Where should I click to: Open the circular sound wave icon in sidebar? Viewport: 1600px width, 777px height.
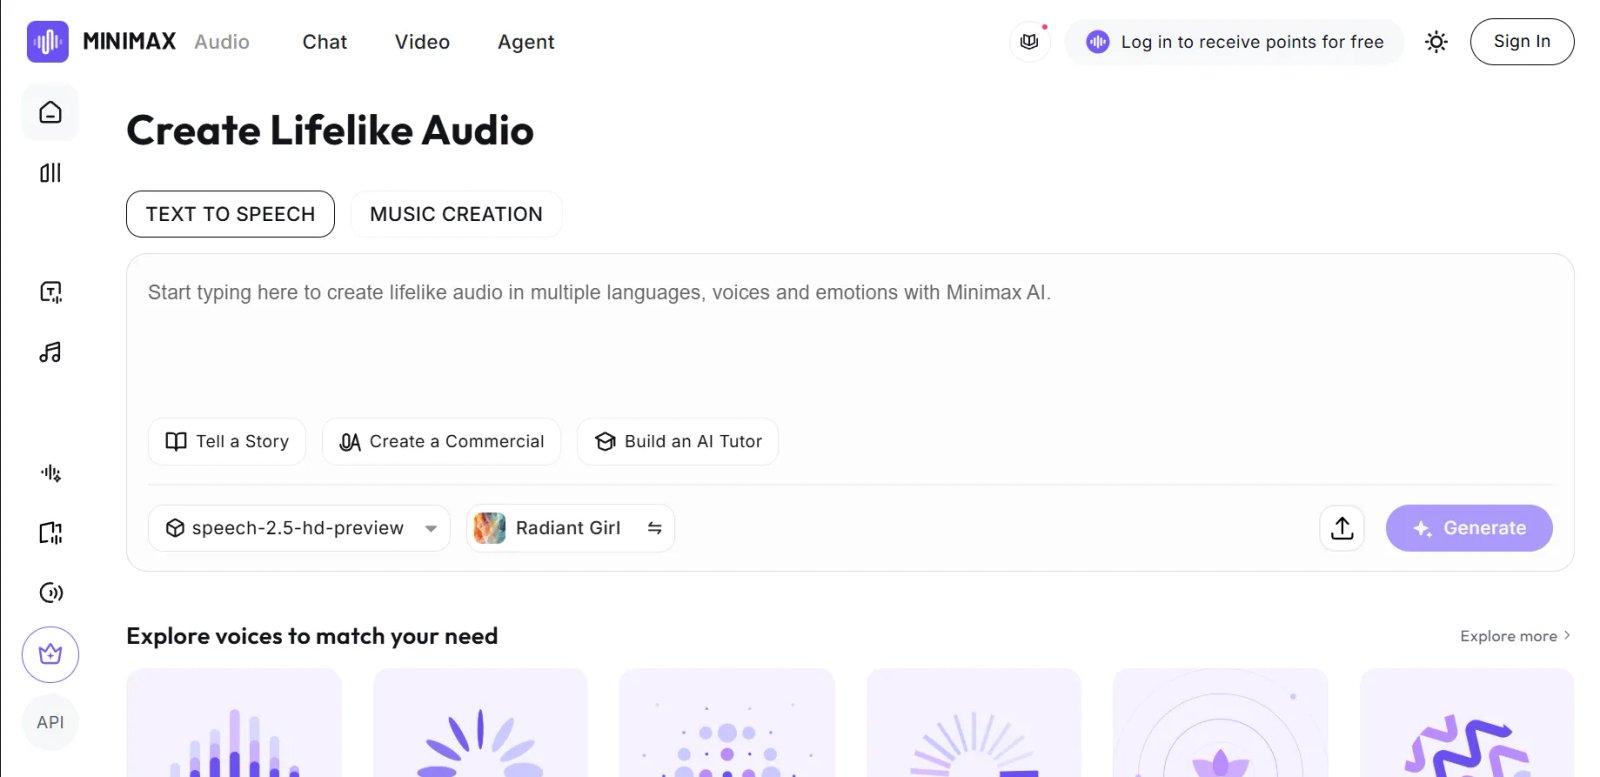(x=50, y=593)
